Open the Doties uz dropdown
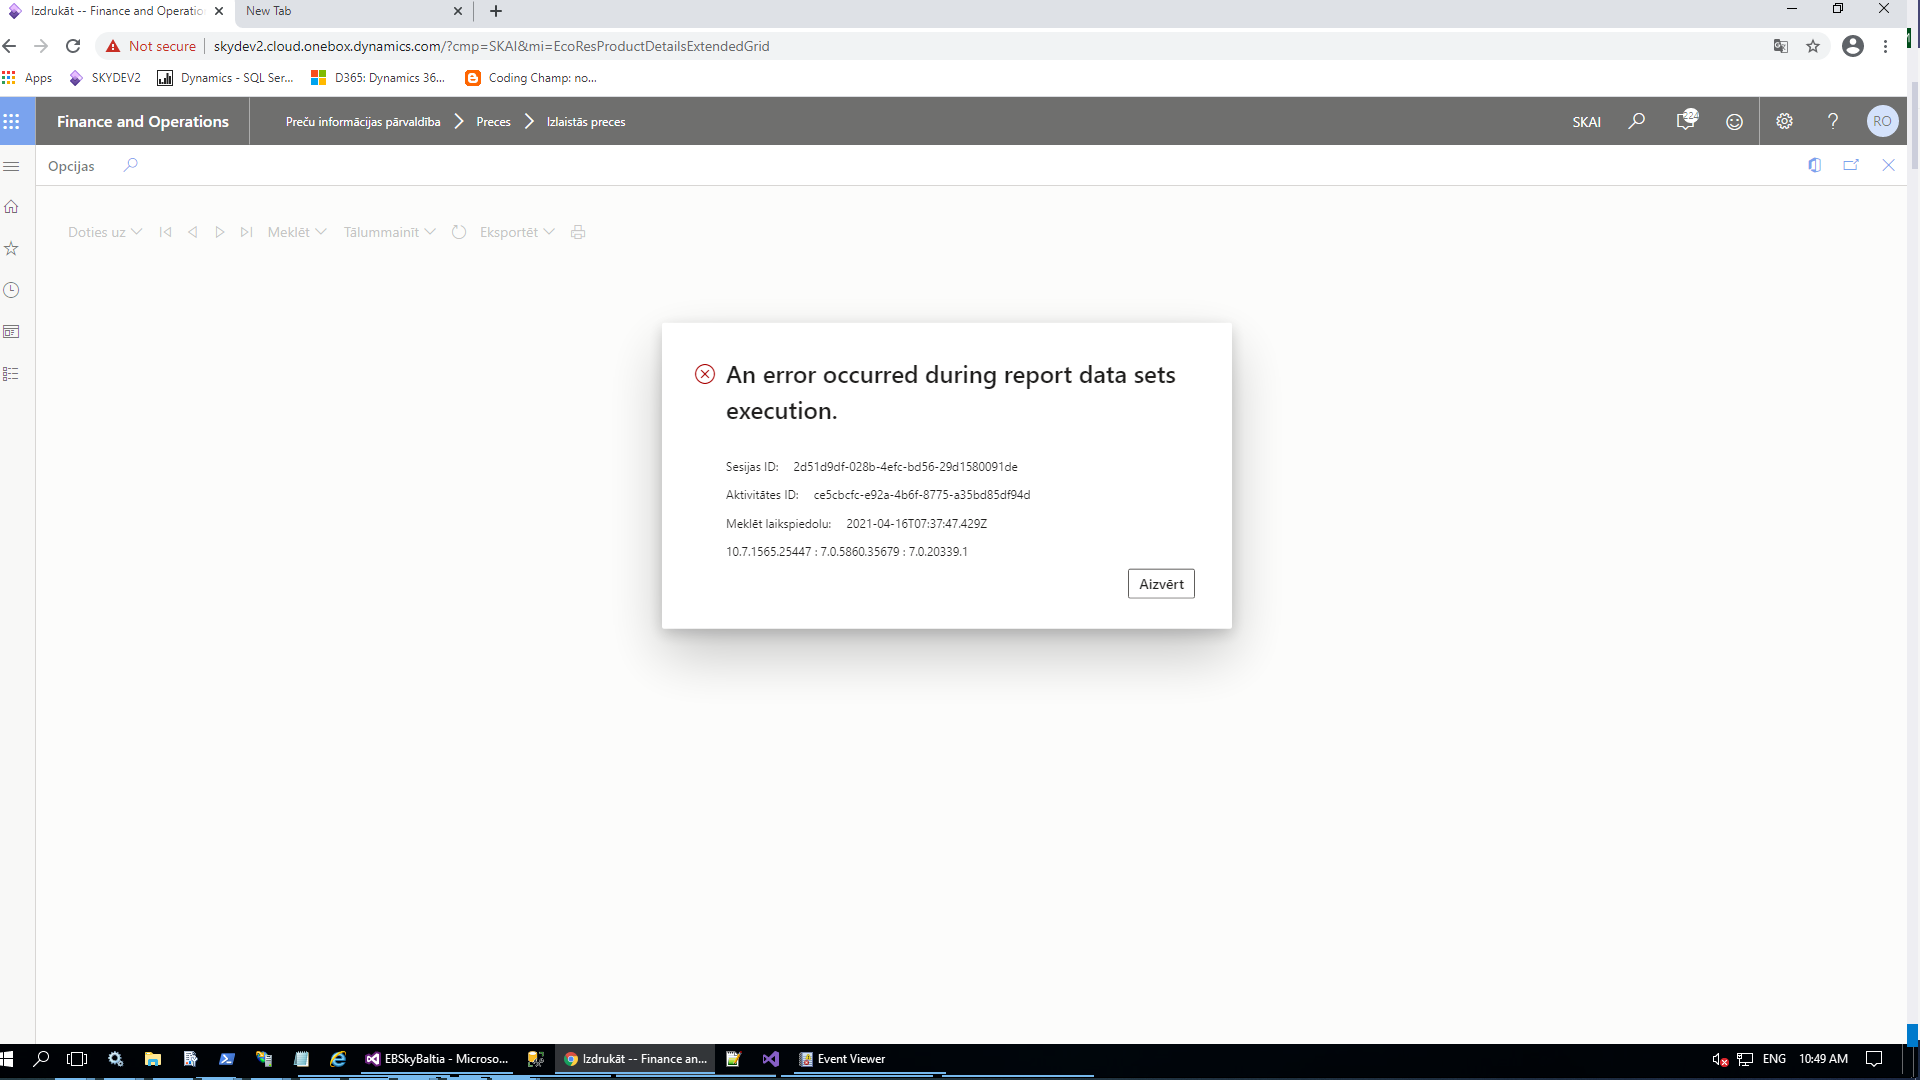This screenshot has height=1080, width=1920. point(104,232)
